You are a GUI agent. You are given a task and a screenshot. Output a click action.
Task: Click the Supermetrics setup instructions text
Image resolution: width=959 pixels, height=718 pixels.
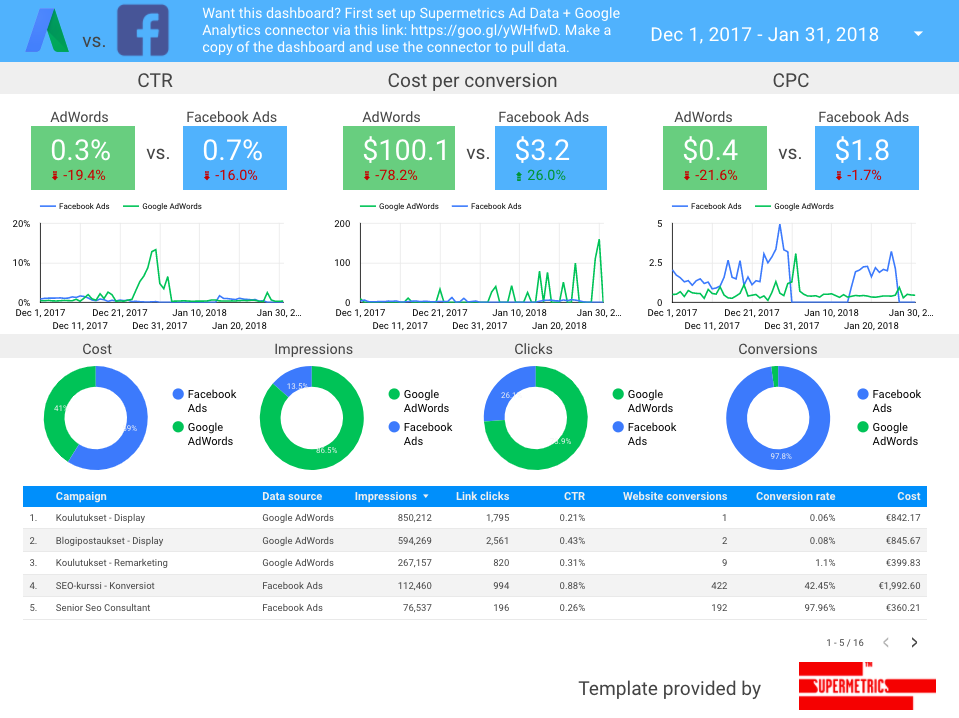click(x=411, y=30)
